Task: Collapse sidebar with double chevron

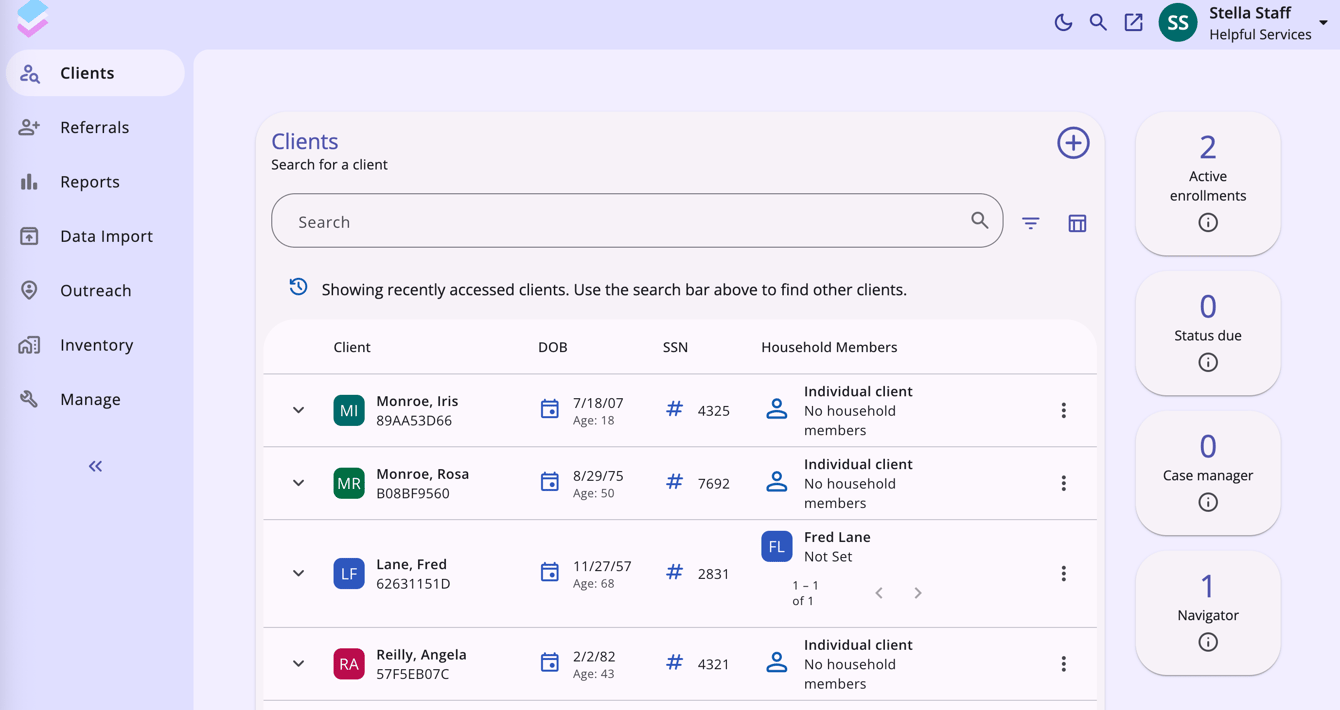Action: tap(95, 466)
